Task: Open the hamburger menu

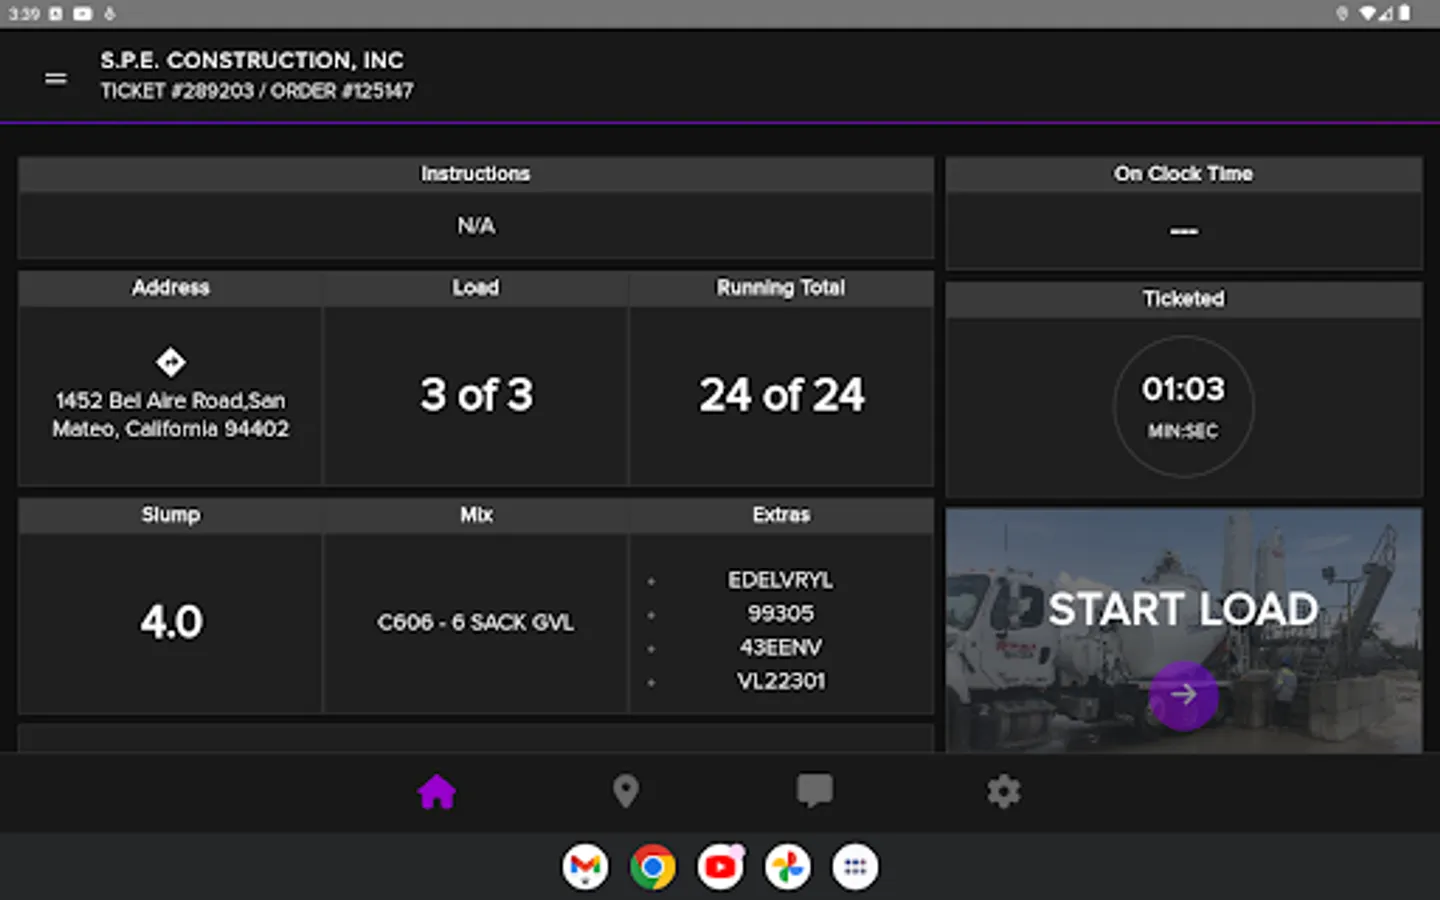Action: coord(56,78)
